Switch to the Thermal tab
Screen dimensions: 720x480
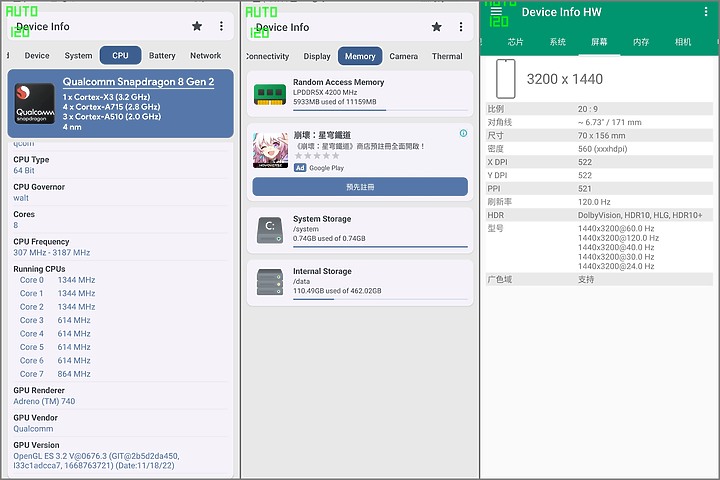[x=447, y=56]
